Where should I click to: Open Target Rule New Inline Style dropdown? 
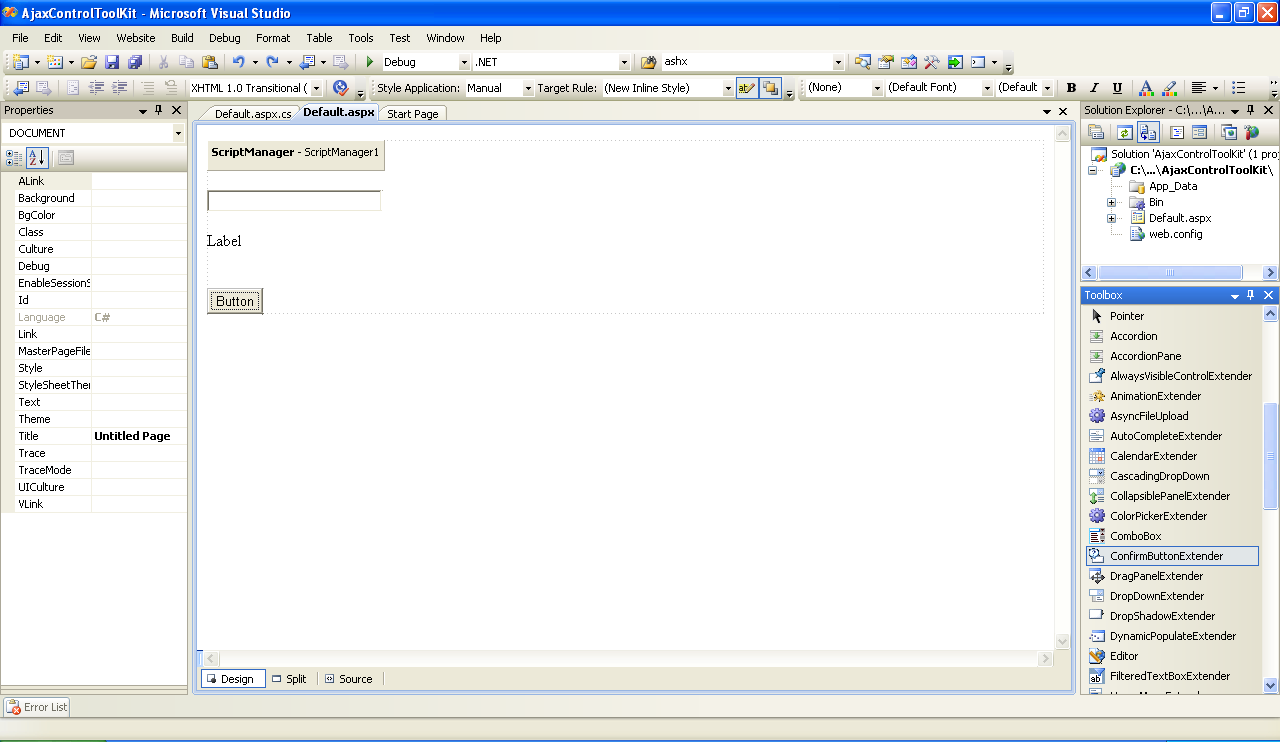click(728, 88)
